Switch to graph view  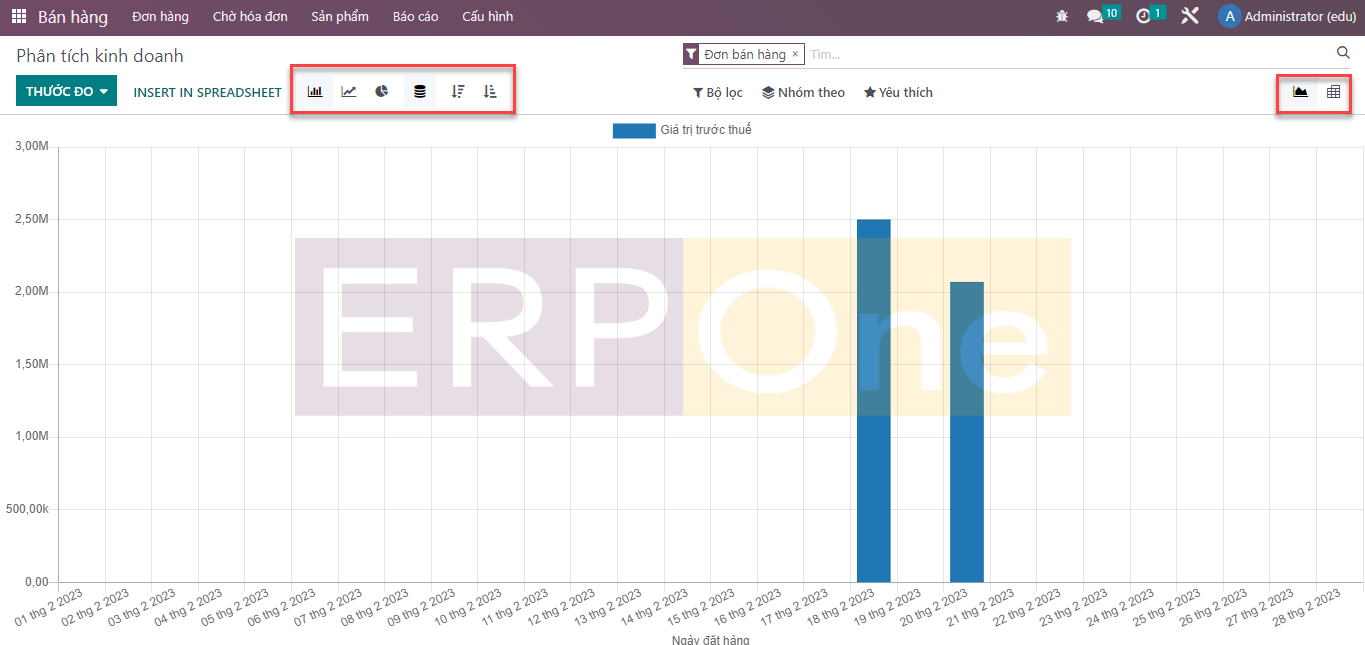point(1300,92)
